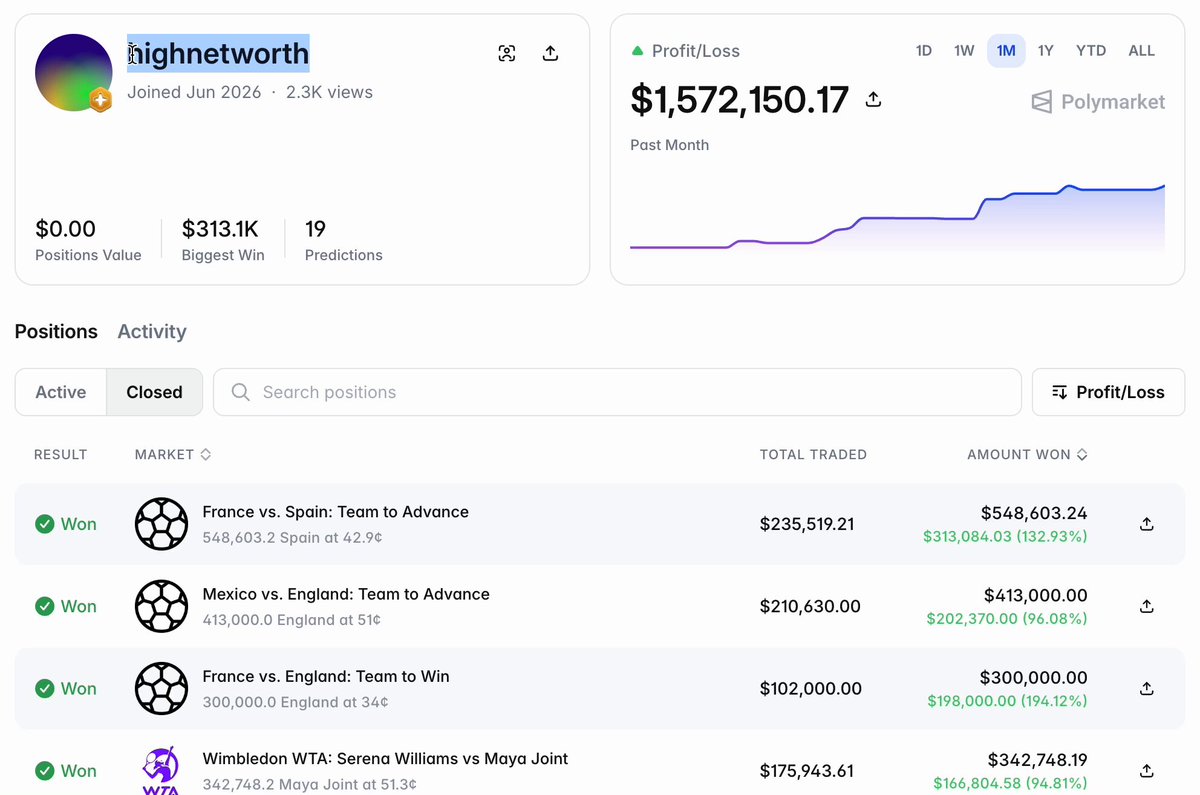1200x795 pixels.
Task: Click the search magnifier icon
Action: [241, 392]
